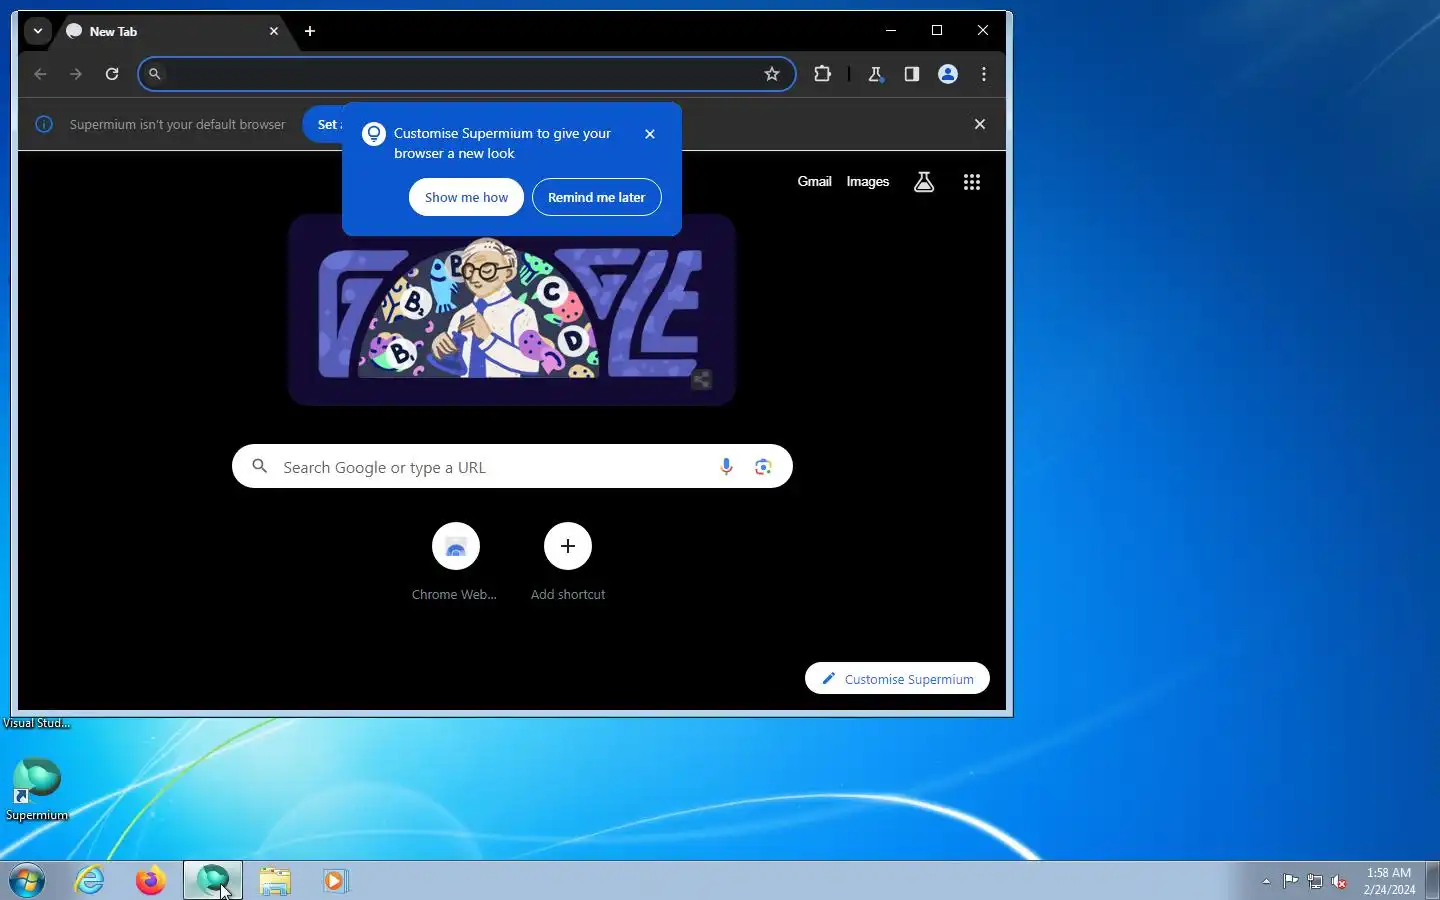Dismiss the default browser infobar
This screenshot has height=900, width=1440.
click(x=980, y=124)
